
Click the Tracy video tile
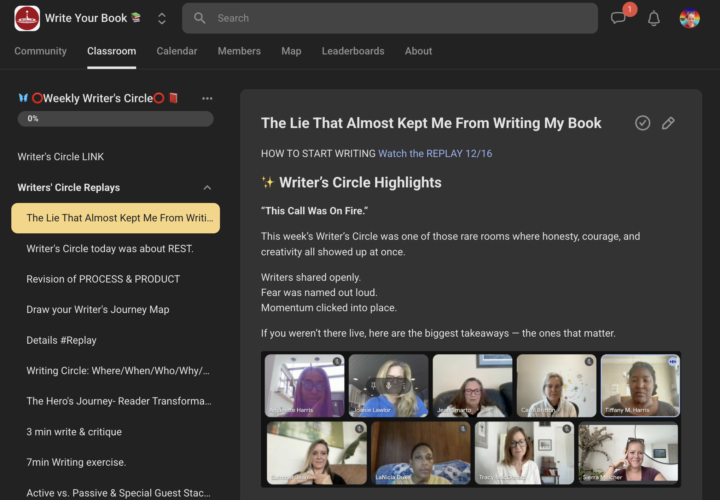pos(524,453)
